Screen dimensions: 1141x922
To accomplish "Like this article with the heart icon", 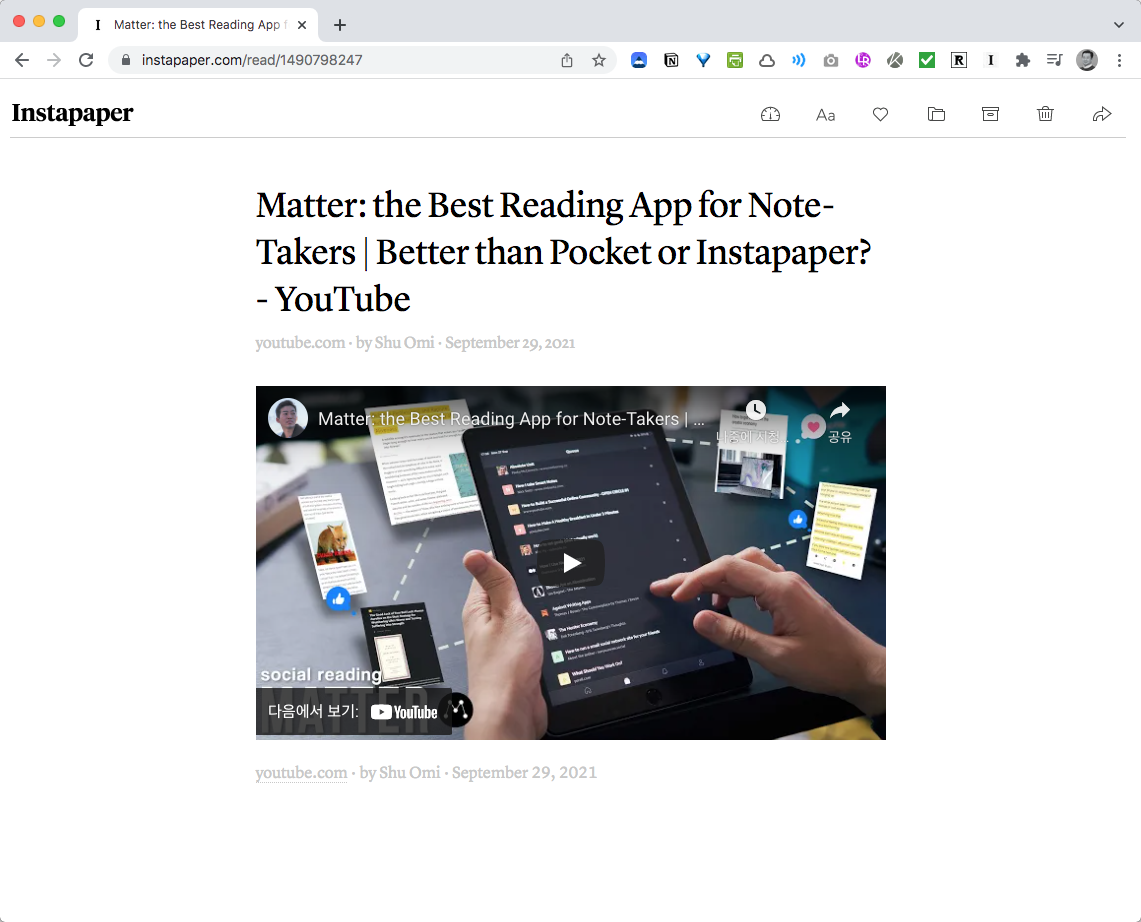I will pos(880,114).
